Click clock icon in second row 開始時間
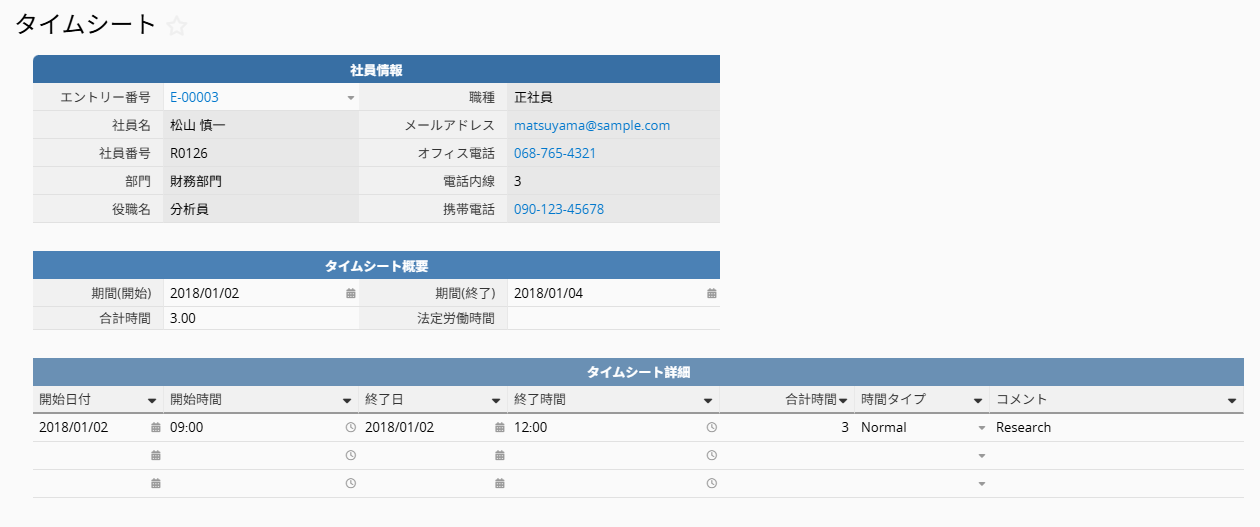 350,456
